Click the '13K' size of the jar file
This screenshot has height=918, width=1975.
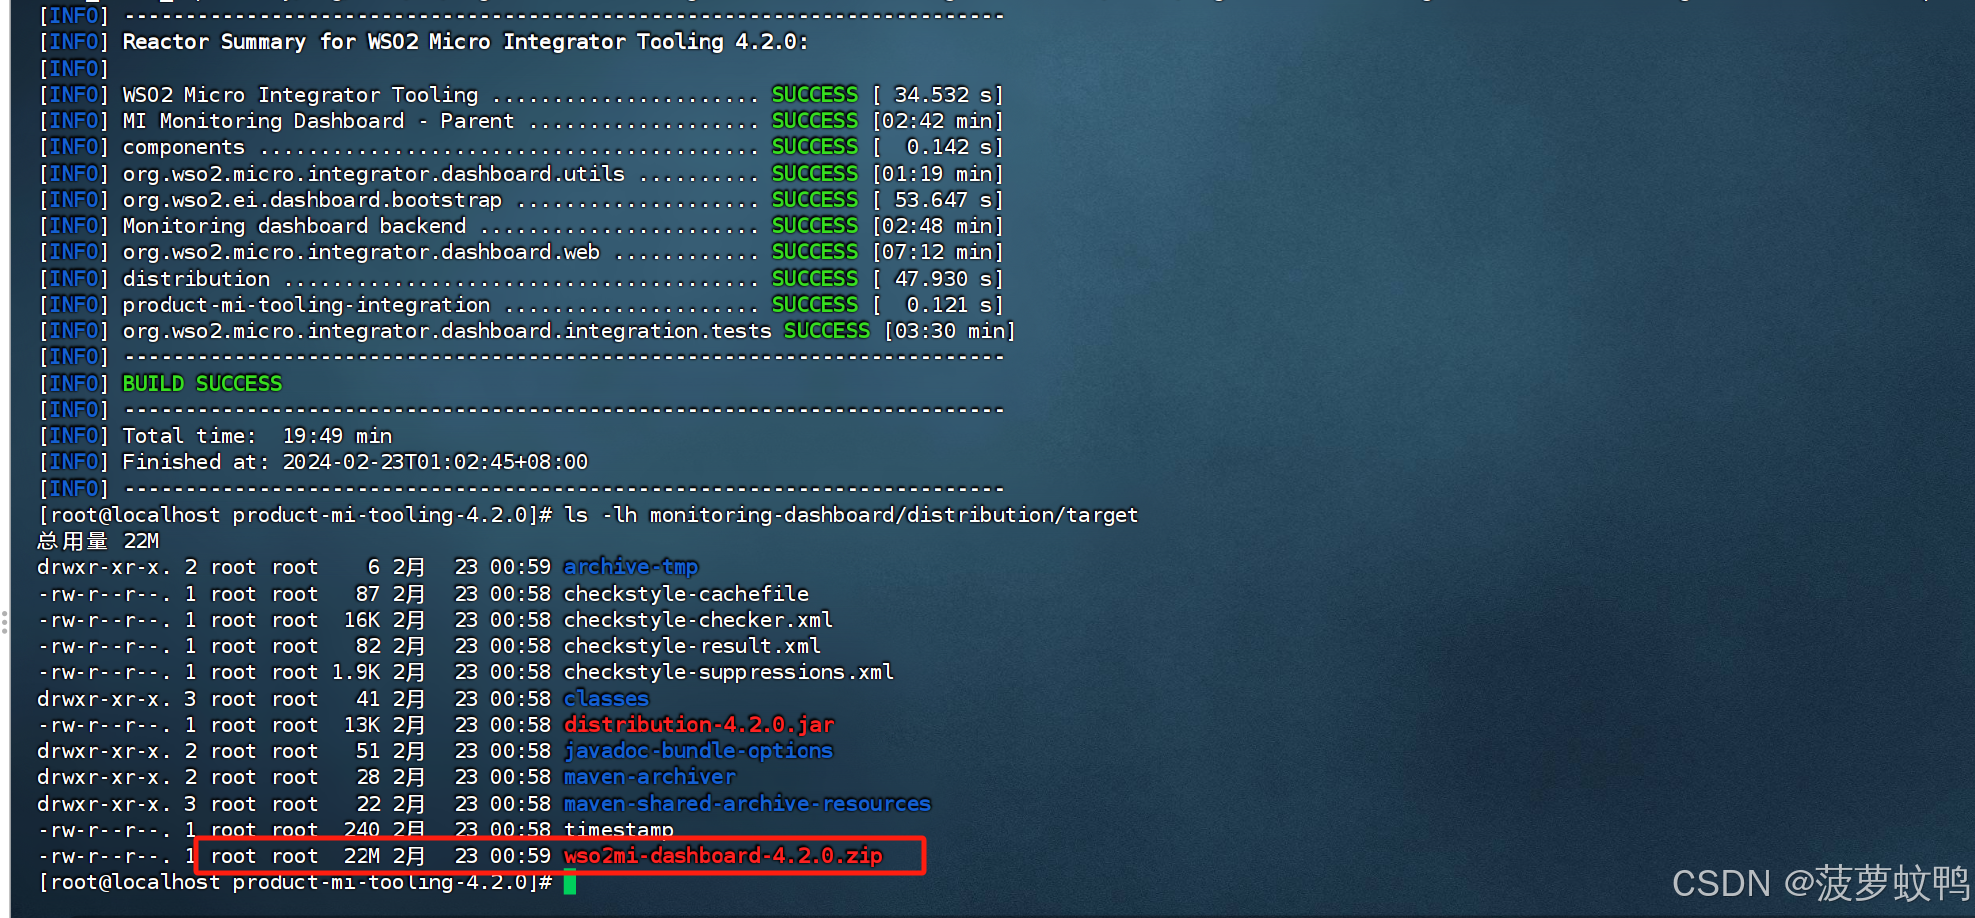click(362, 725)
